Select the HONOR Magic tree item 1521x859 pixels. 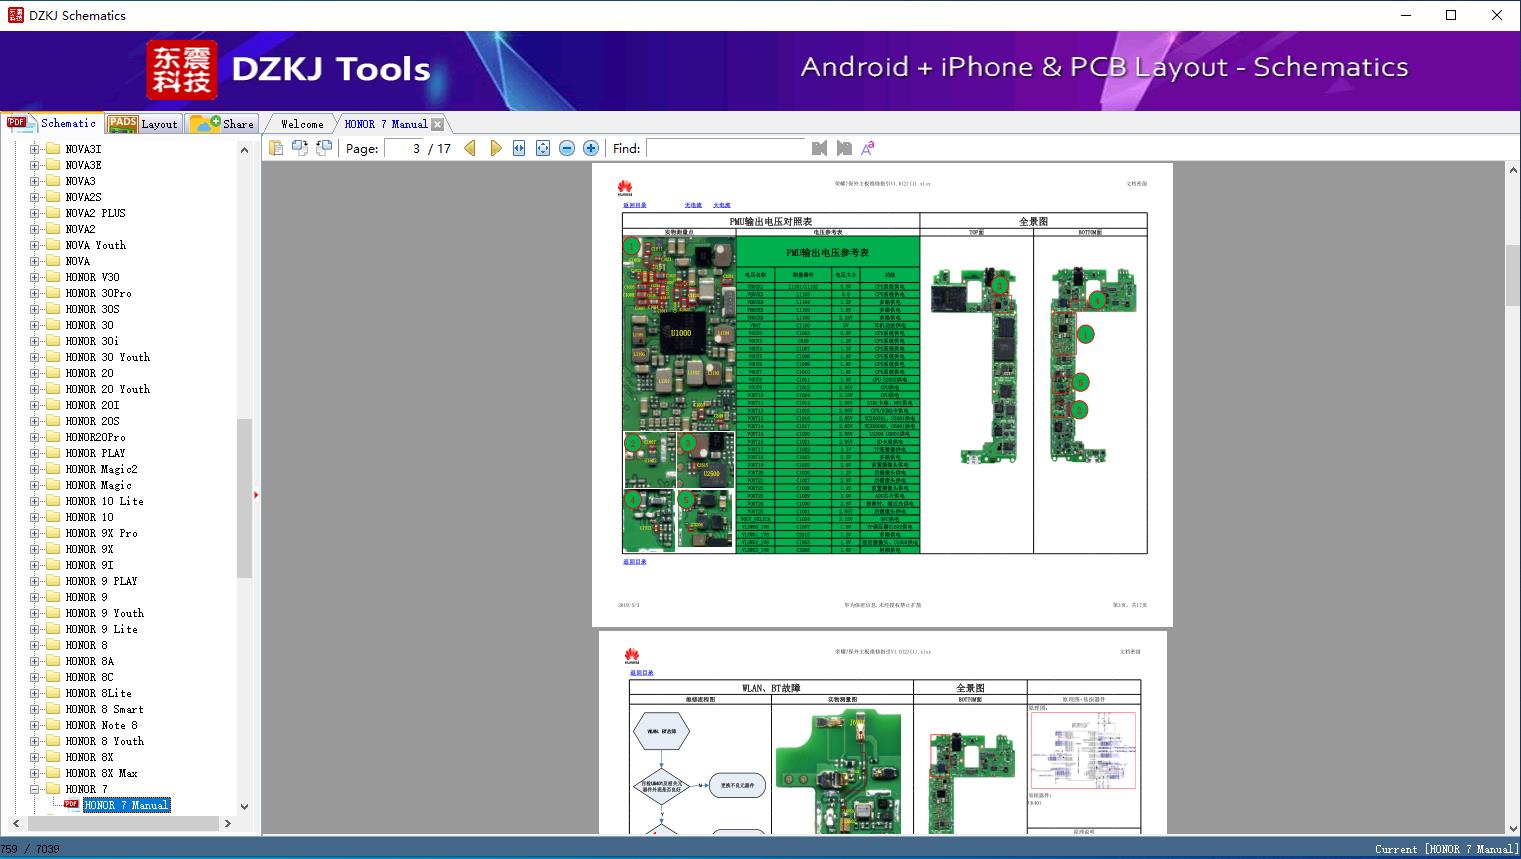tap(99, 485)
